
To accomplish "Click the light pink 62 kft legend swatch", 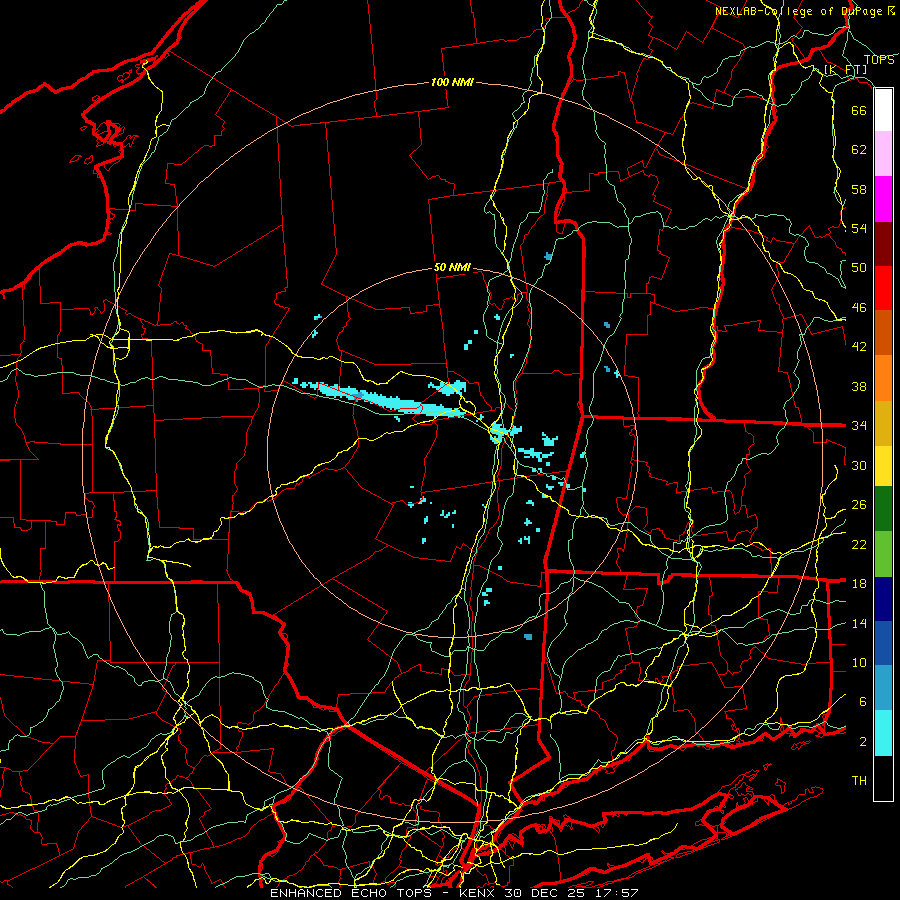I will pyautogui.click(x=883, y=154).
